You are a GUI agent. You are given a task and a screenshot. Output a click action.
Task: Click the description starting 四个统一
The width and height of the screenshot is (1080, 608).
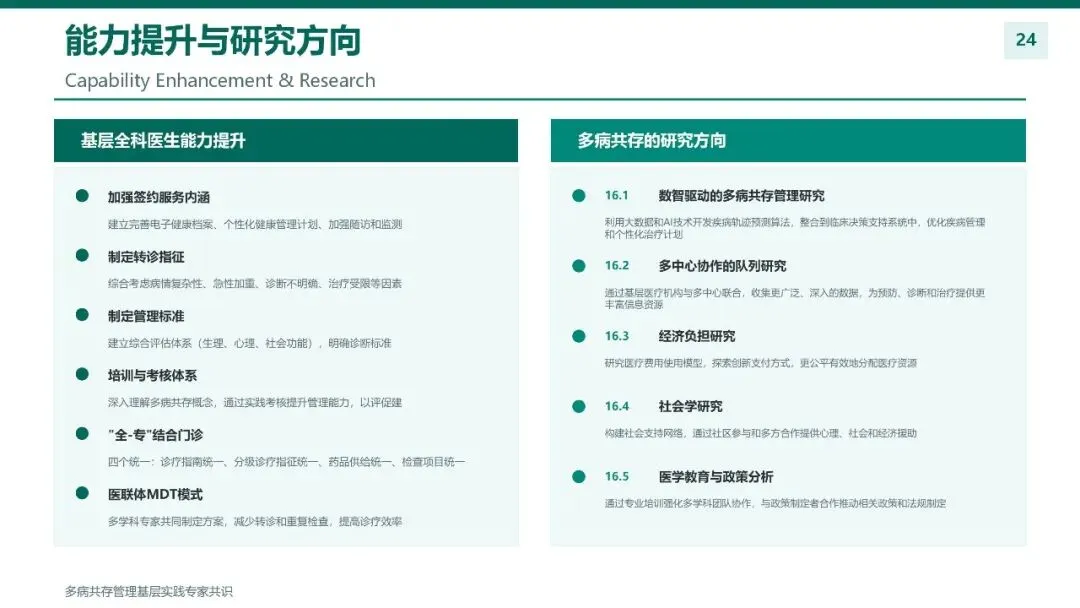pos(287,461)
